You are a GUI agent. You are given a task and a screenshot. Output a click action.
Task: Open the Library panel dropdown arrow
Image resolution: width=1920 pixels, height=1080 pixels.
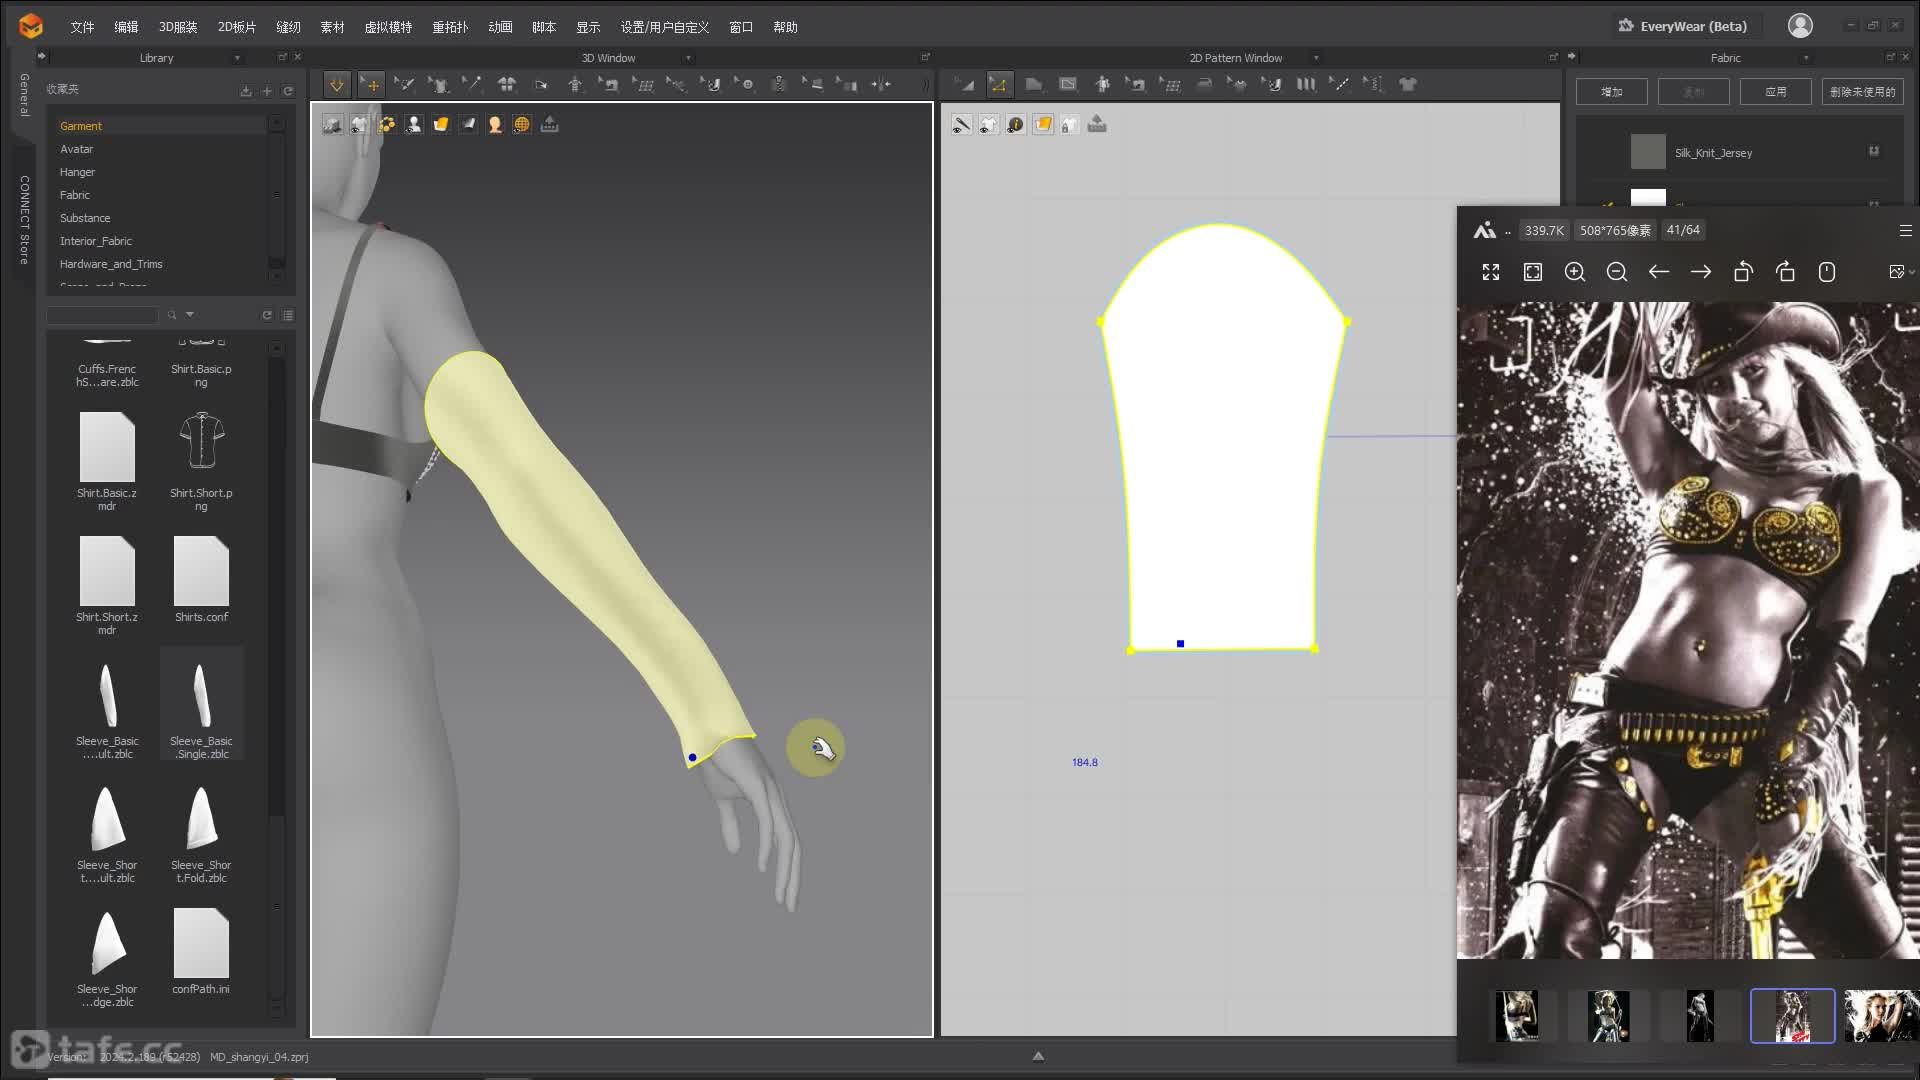tap(237, 58)
